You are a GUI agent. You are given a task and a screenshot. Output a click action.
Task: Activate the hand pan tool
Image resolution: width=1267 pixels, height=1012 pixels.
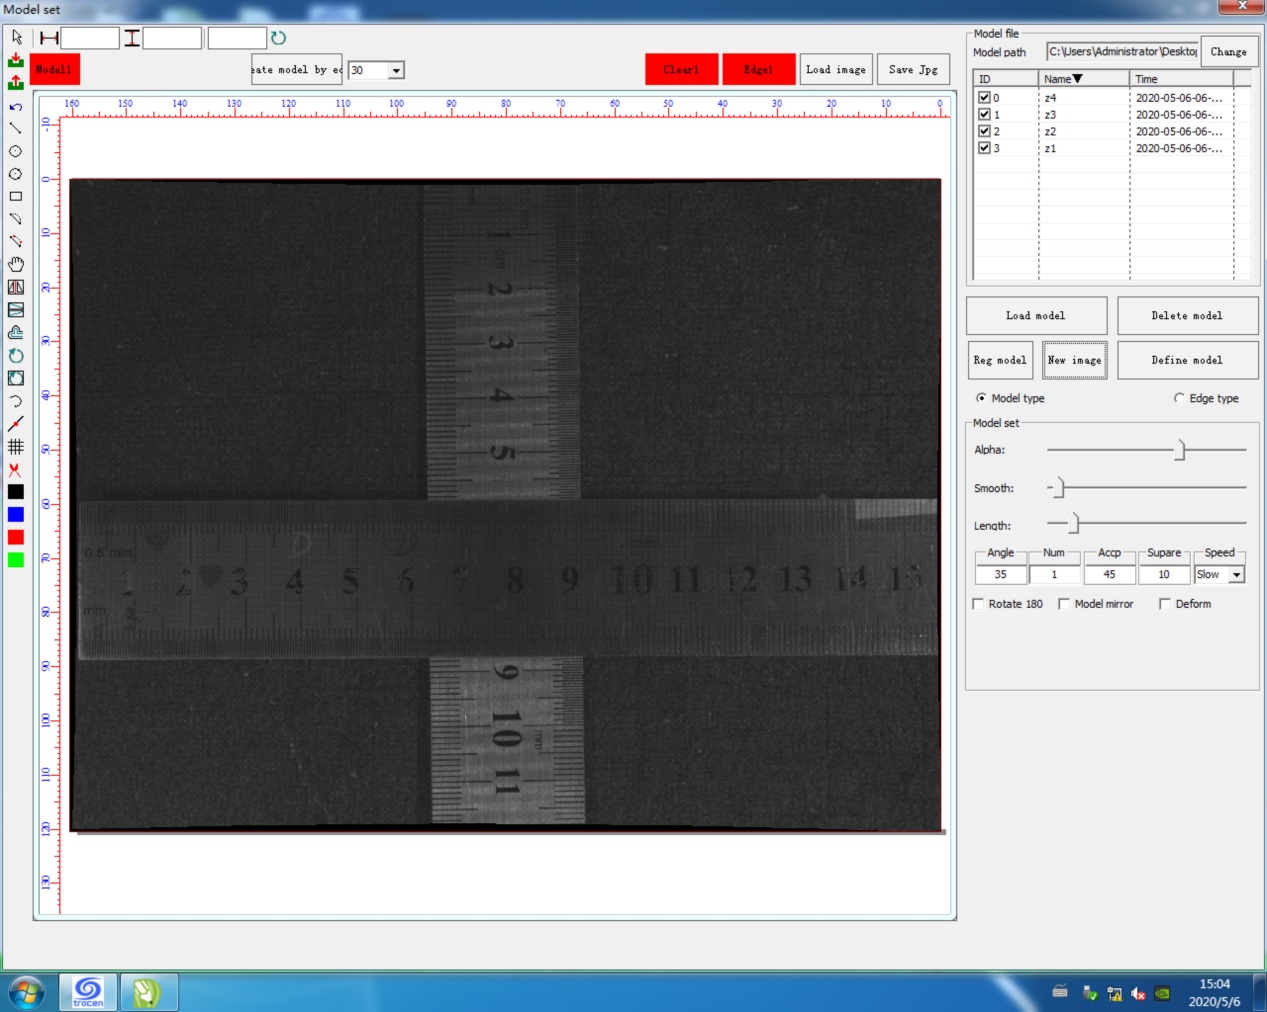pyautogui.click(x=16, y=264)
